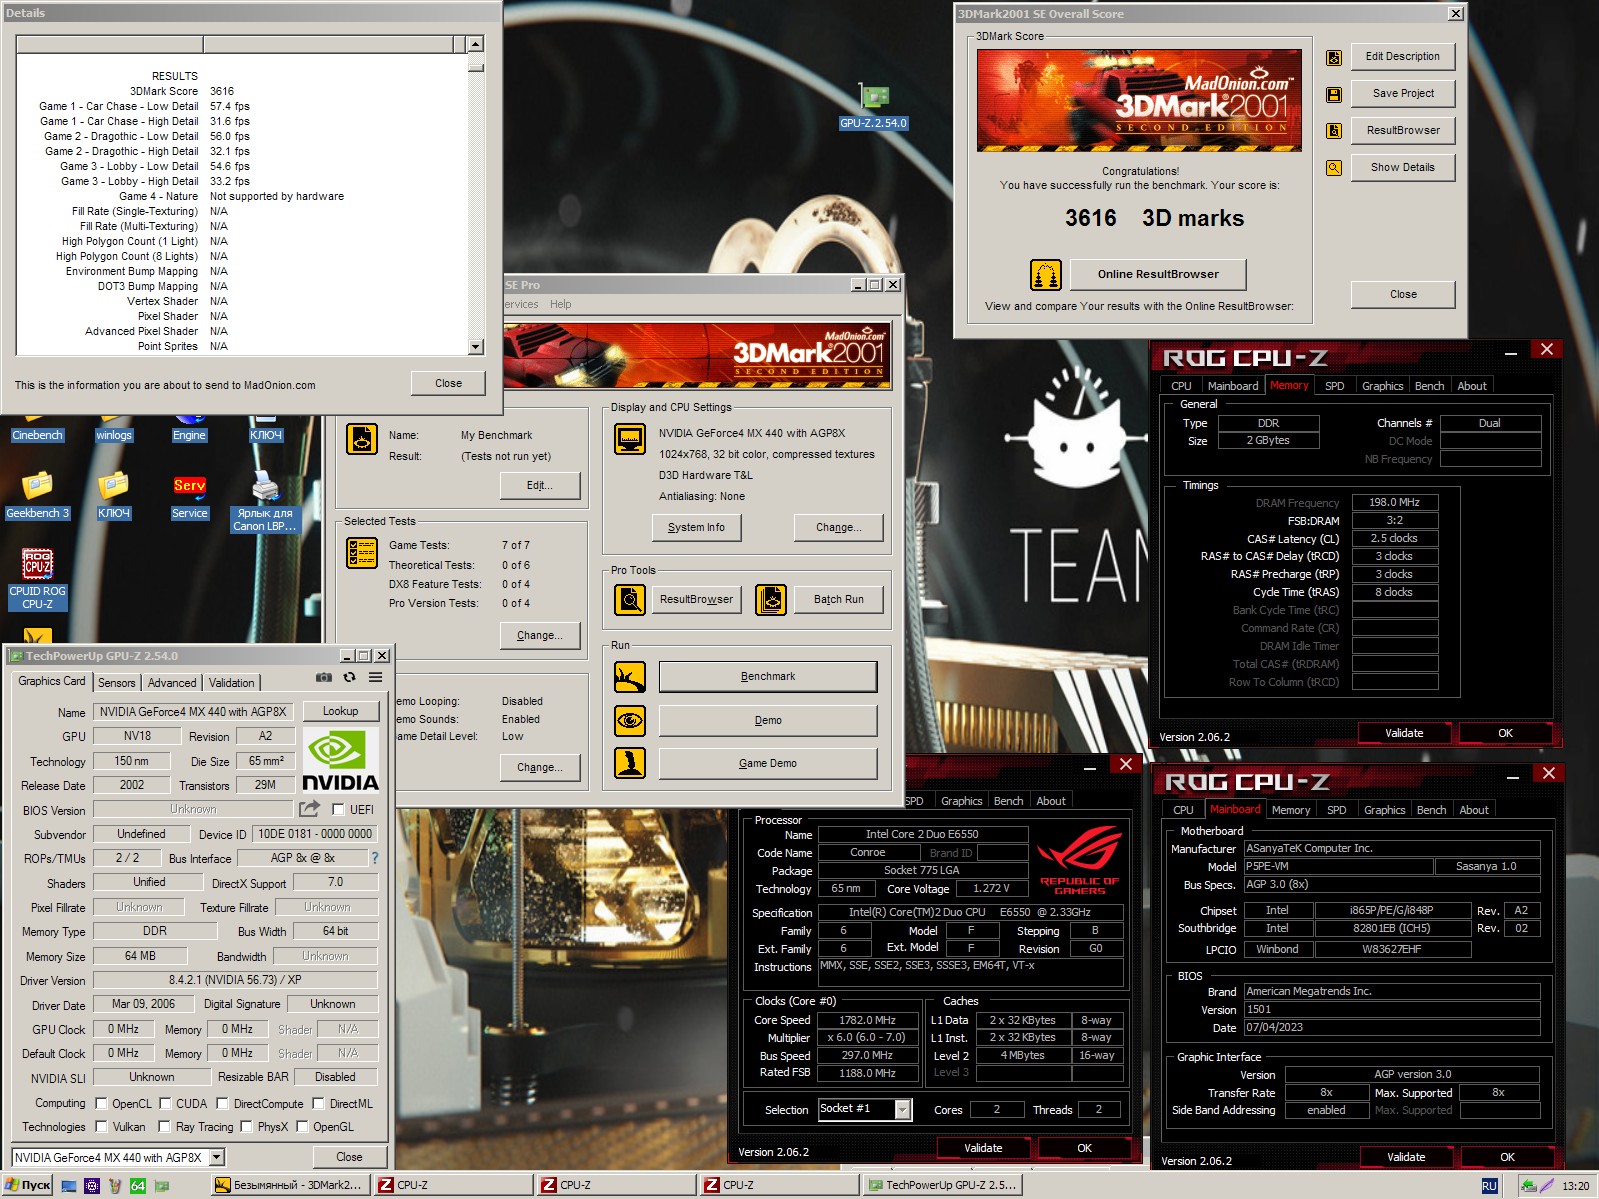Switch to TechPowerUp GPU-Z taskbar item
This screenshot has width=1599, height=1199.
tap(942, 1185)
